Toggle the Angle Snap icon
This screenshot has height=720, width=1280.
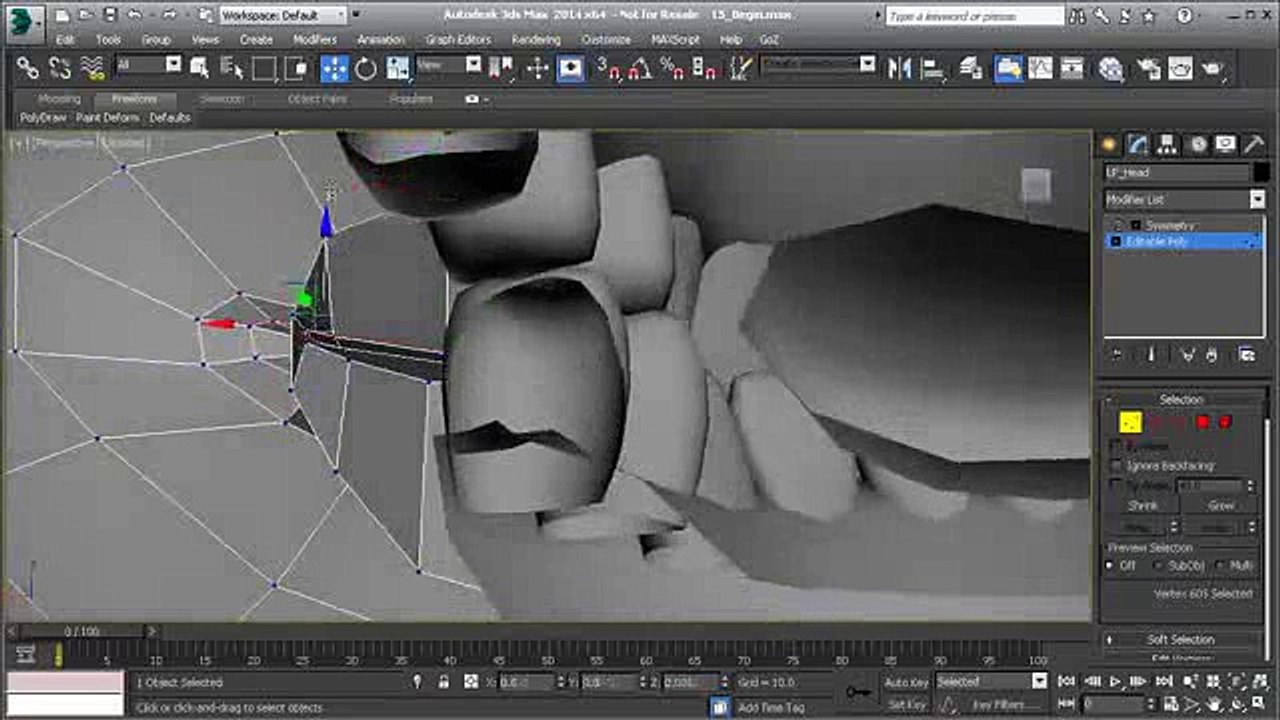pyautogui.click(x=640, y=68)
